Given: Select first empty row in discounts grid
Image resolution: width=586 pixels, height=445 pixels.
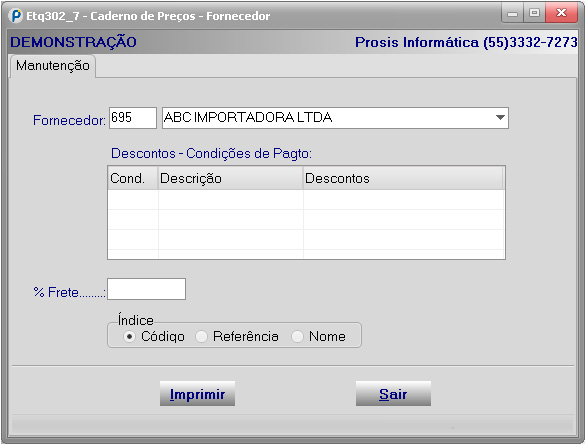Looking at the screenshot, I should 306,200.
